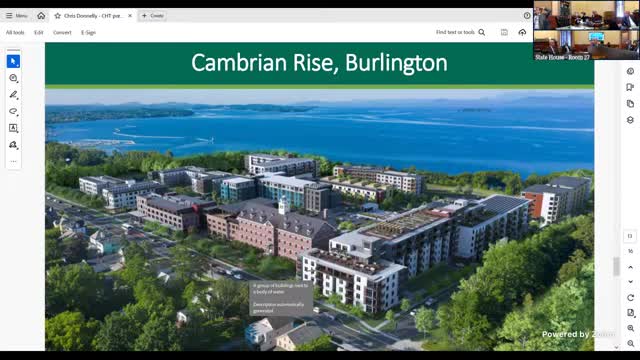Open the page display options icon

tap(630, 313)
